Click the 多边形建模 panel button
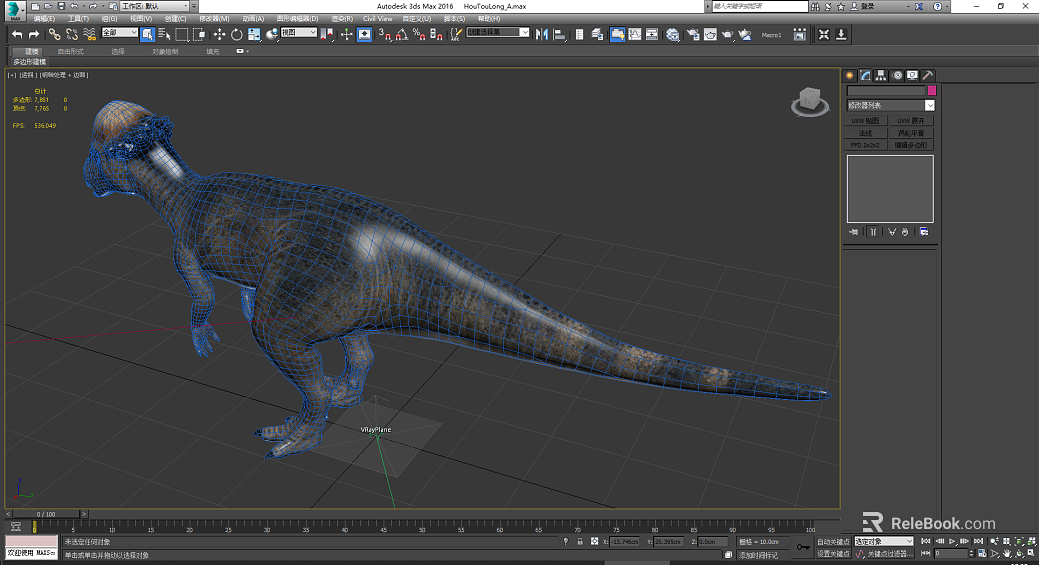The image size is (1039, 565). (29, 62)
